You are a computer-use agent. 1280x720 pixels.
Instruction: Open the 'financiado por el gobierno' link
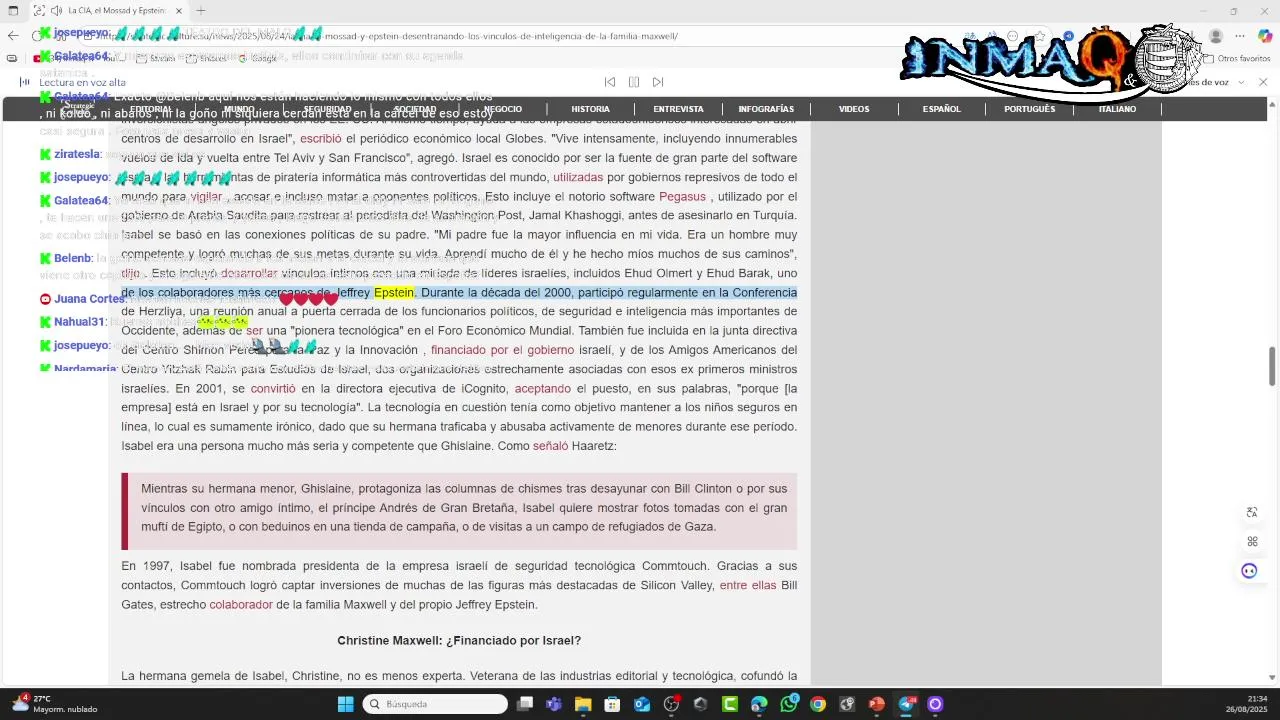(502, 350)
